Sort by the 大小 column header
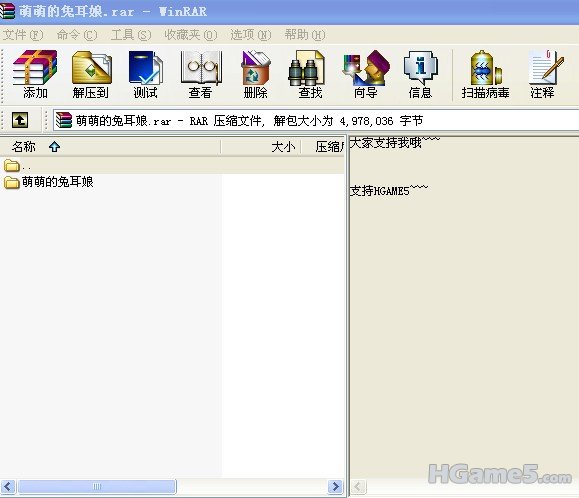This screenshot has width=579, height=498. click(x=261, y=147)
